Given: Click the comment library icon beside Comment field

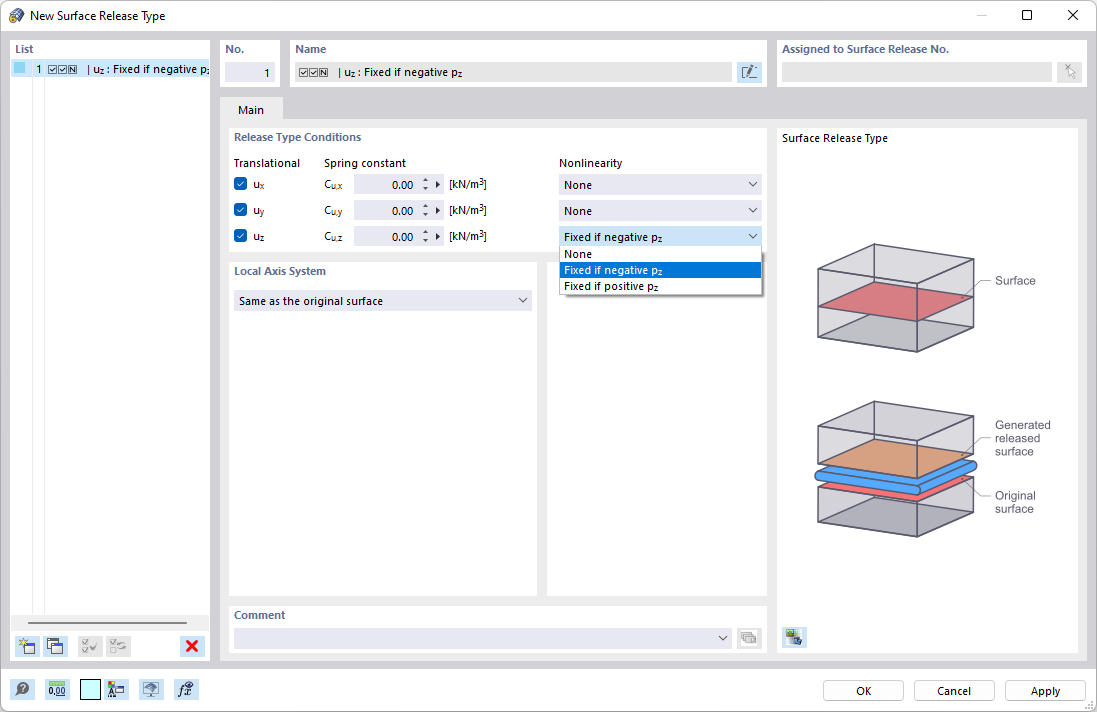Looking at the screenshot, I should click(x=749, y=638).
